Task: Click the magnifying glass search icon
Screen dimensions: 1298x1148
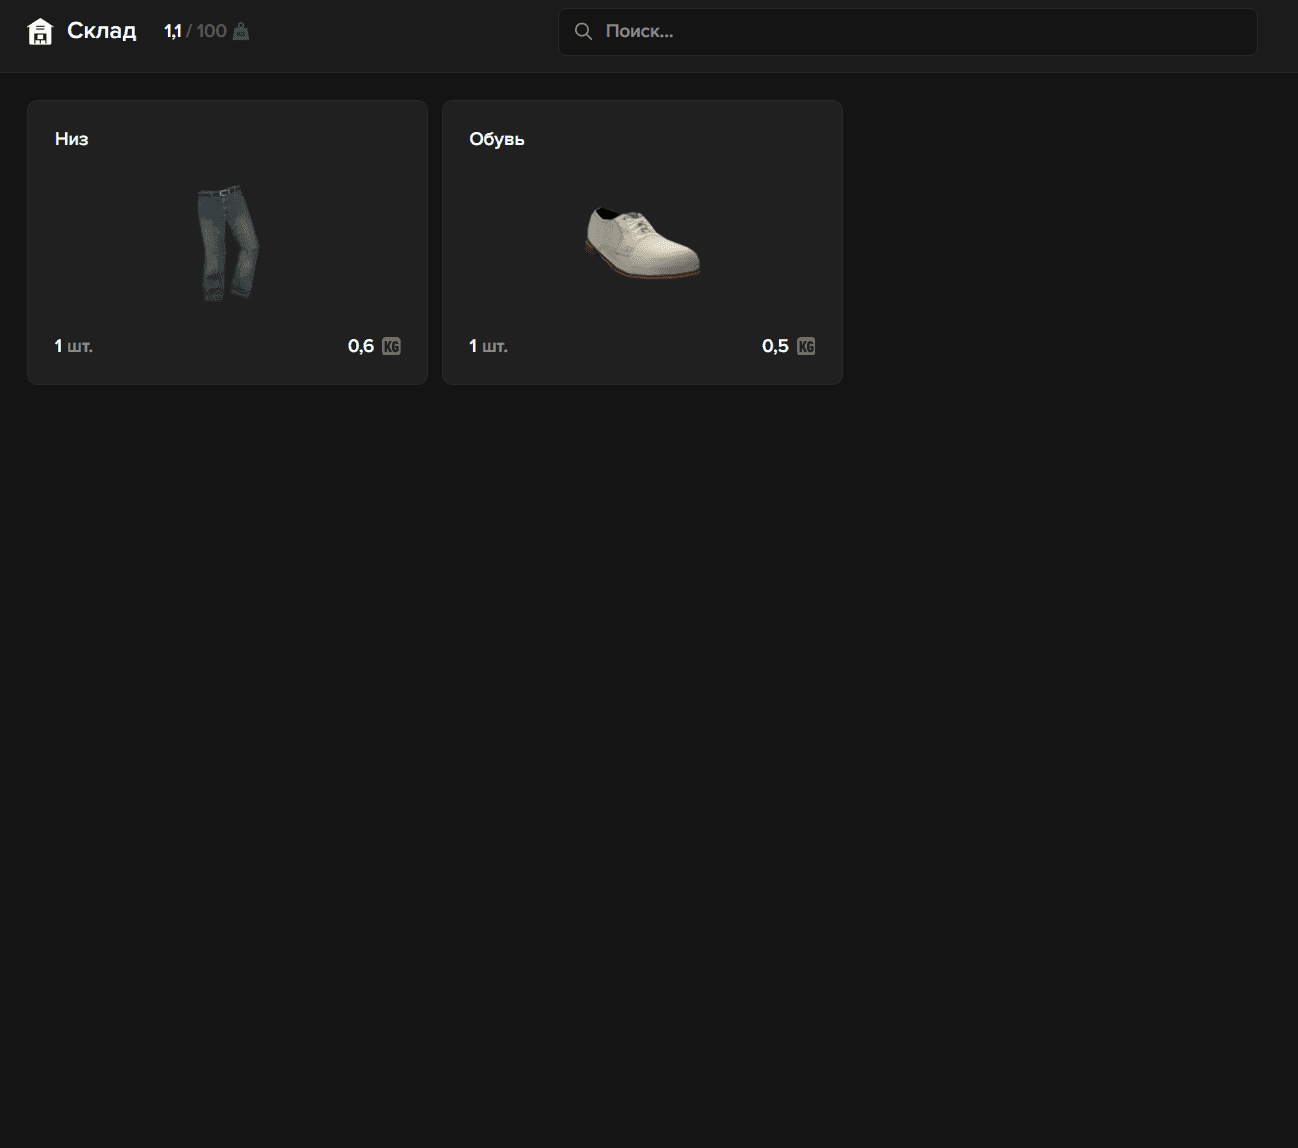Action: pos(583,32)
